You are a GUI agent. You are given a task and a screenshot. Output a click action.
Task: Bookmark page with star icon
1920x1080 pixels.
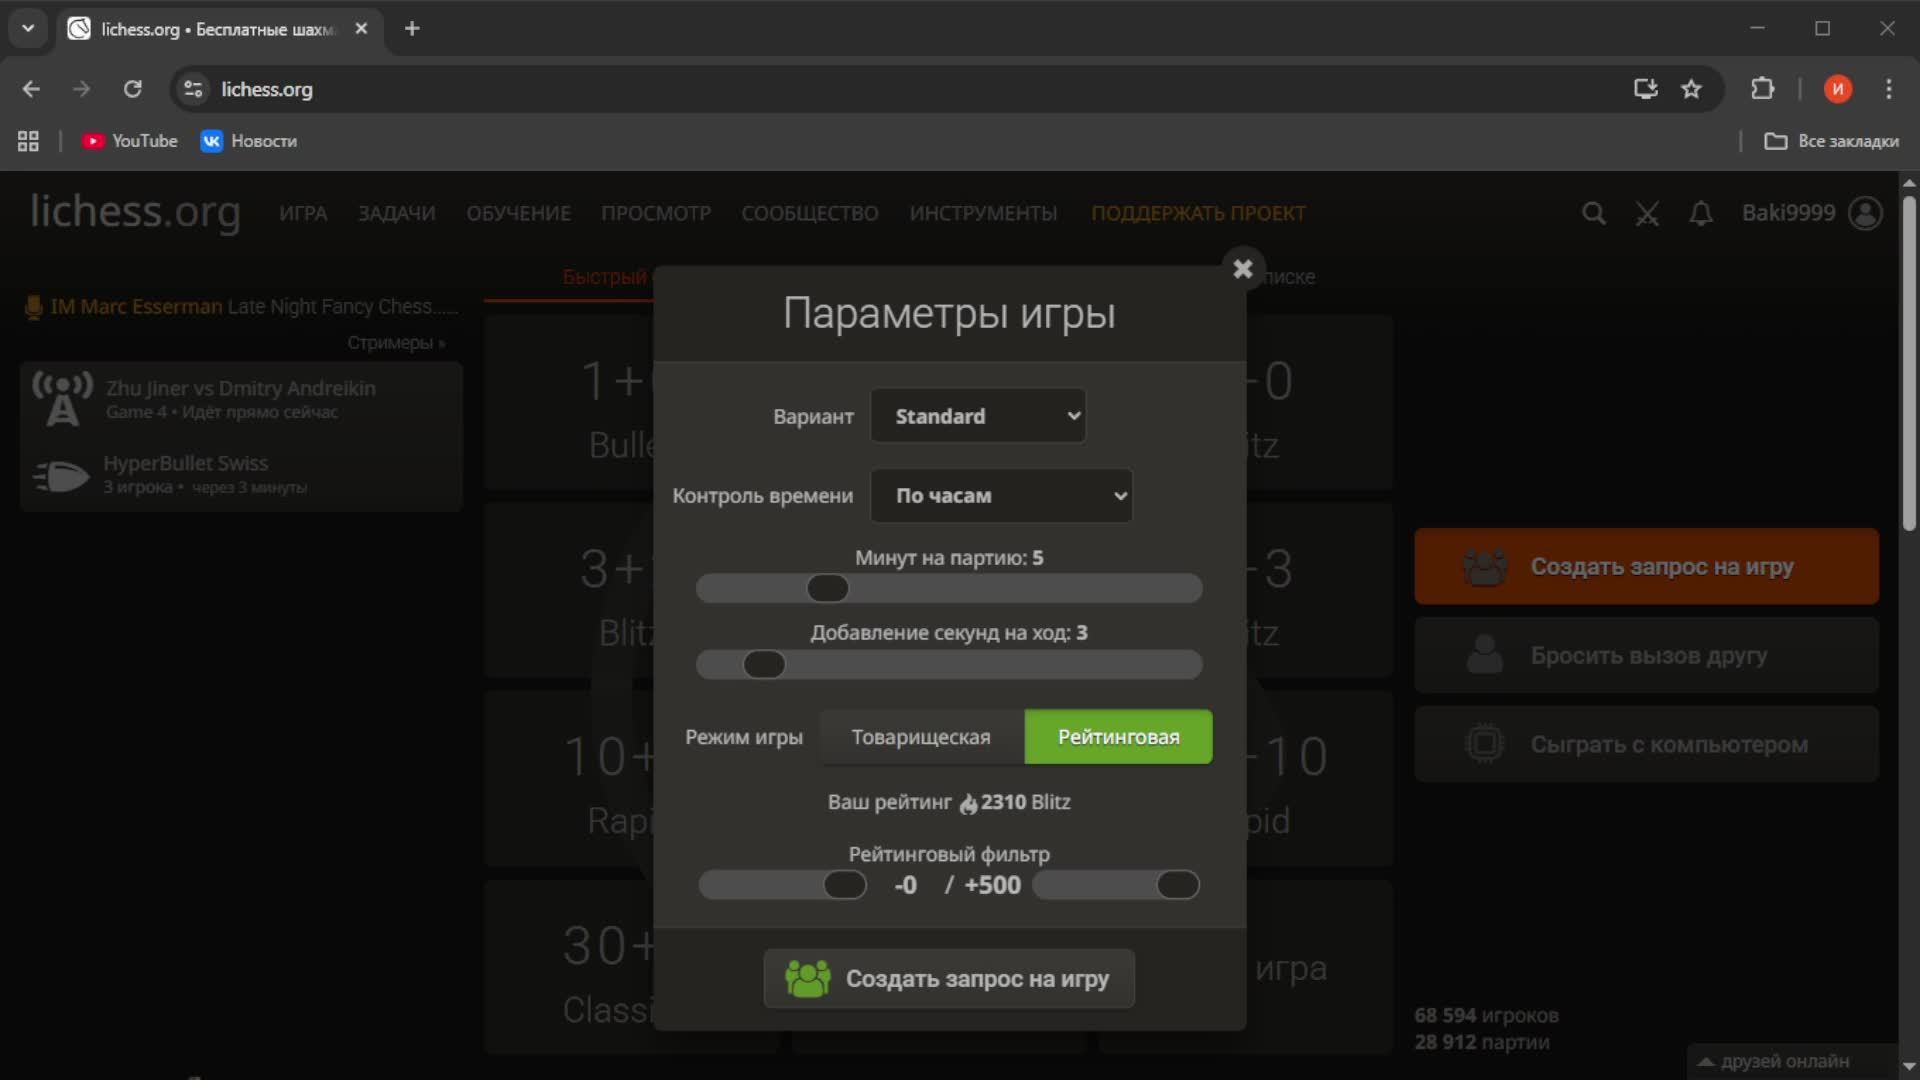point(1691,89)
